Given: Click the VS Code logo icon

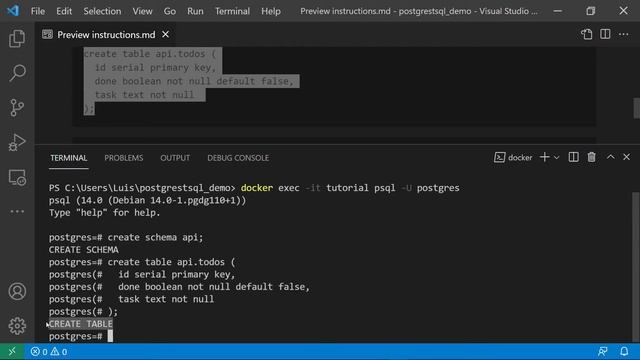Looking at the screenshot, I should [x=13, y=11].
